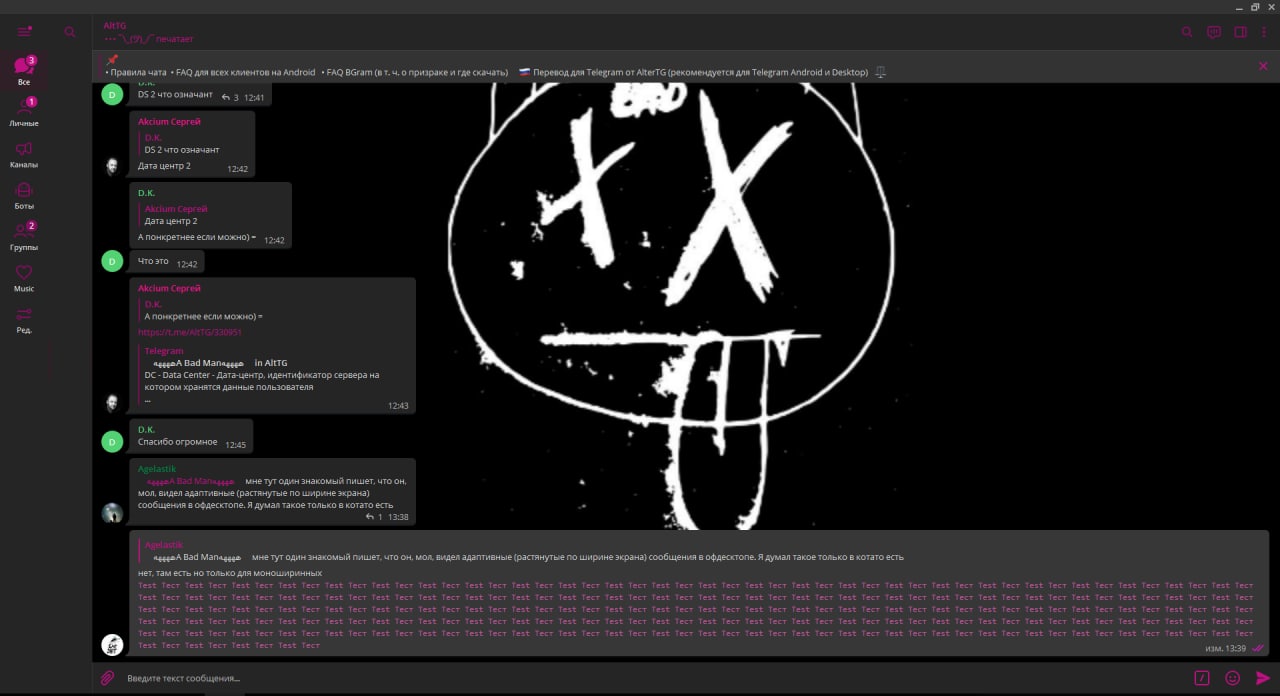Click the pin icon in pinned bar
Viewport: 1280px width, 696px height.
112,60
